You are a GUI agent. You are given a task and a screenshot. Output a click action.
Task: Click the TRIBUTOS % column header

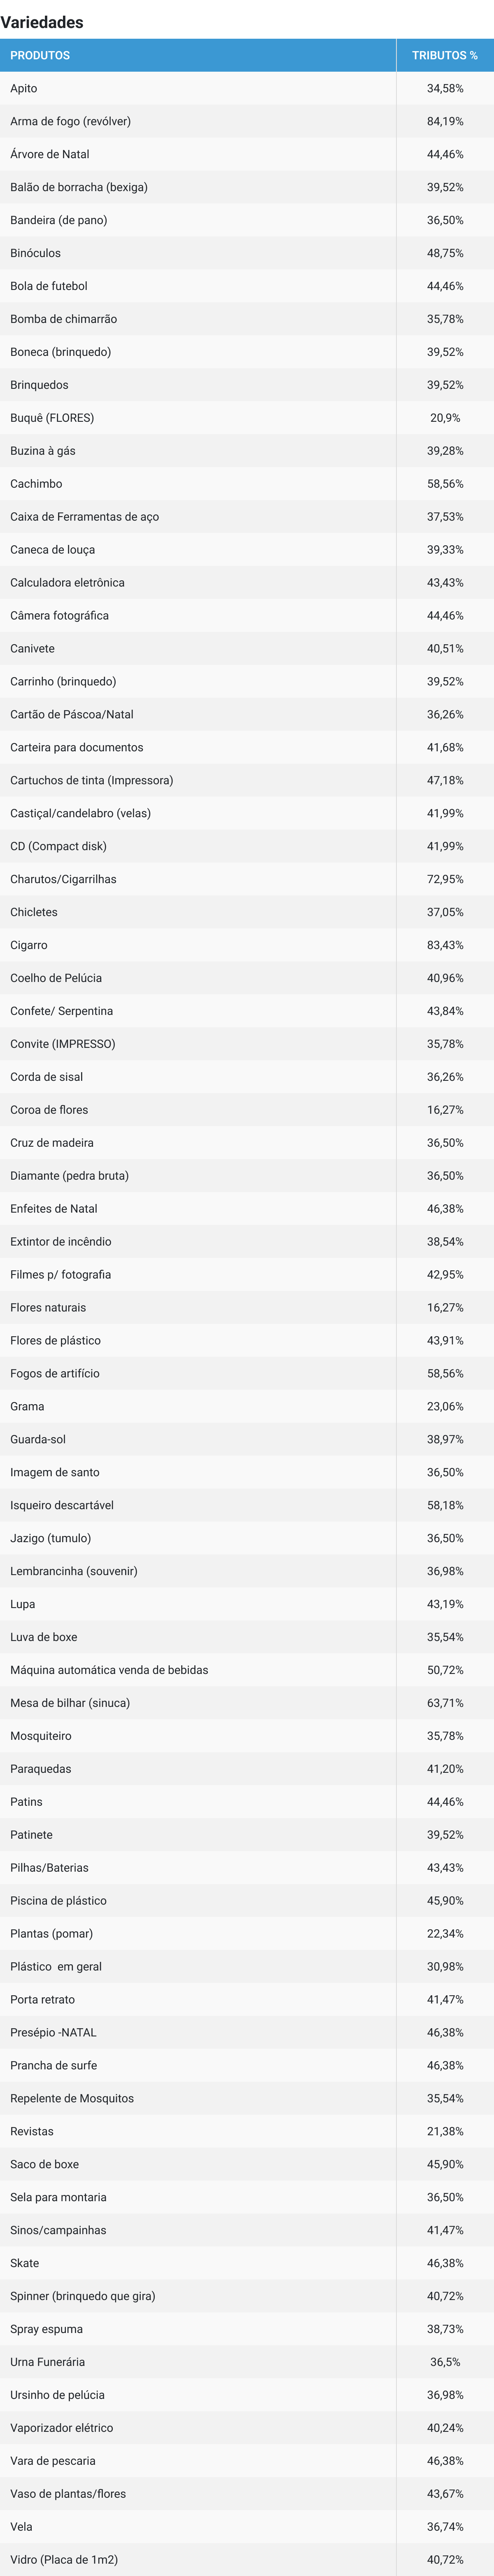[444, 55]
